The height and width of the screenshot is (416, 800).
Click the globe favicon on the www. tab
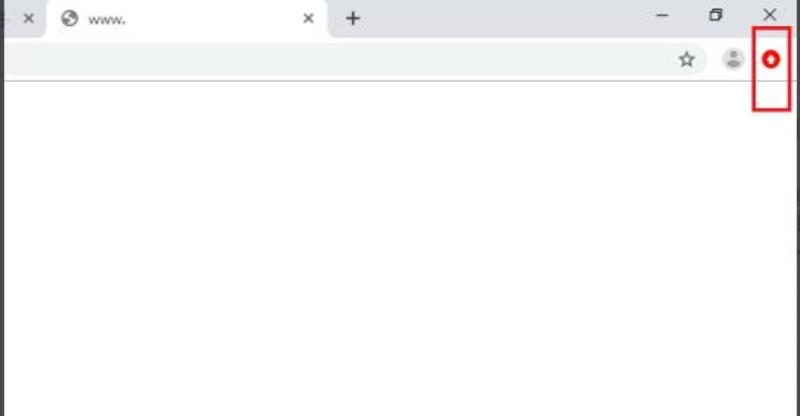(x=69, y=19)
